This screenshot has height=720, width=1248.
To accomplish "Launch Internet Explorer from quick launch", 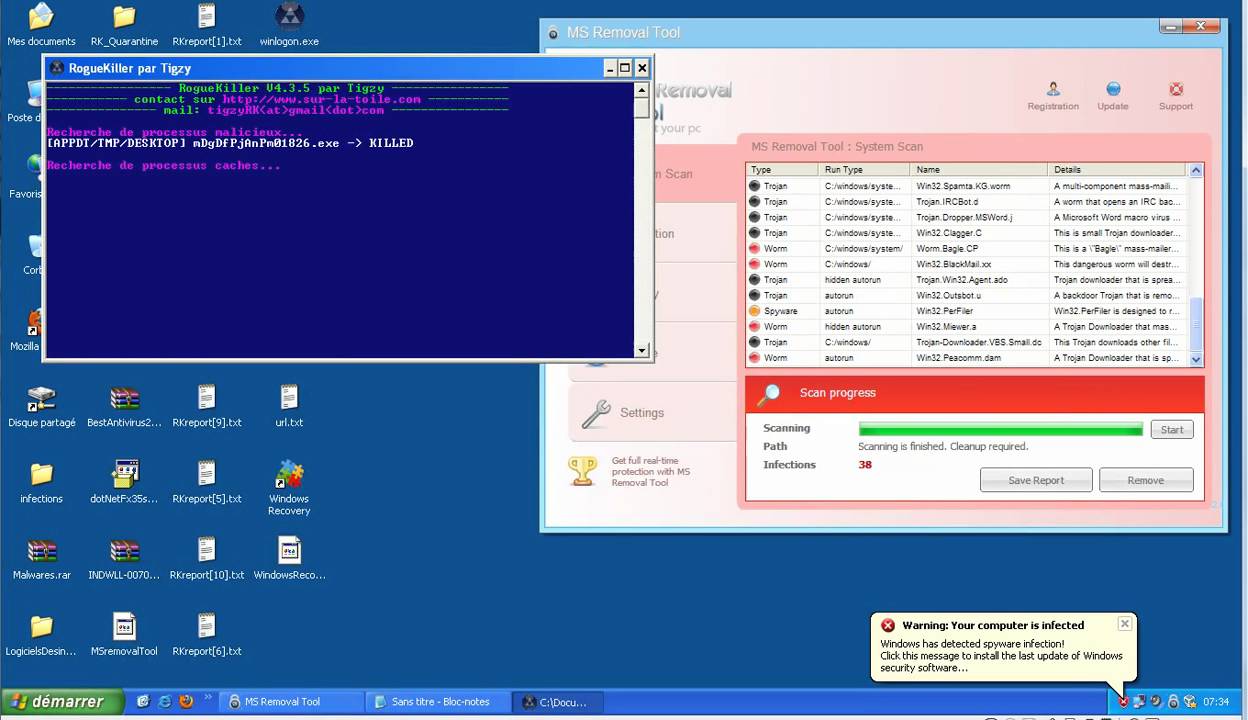I will [x=165, y=702].
